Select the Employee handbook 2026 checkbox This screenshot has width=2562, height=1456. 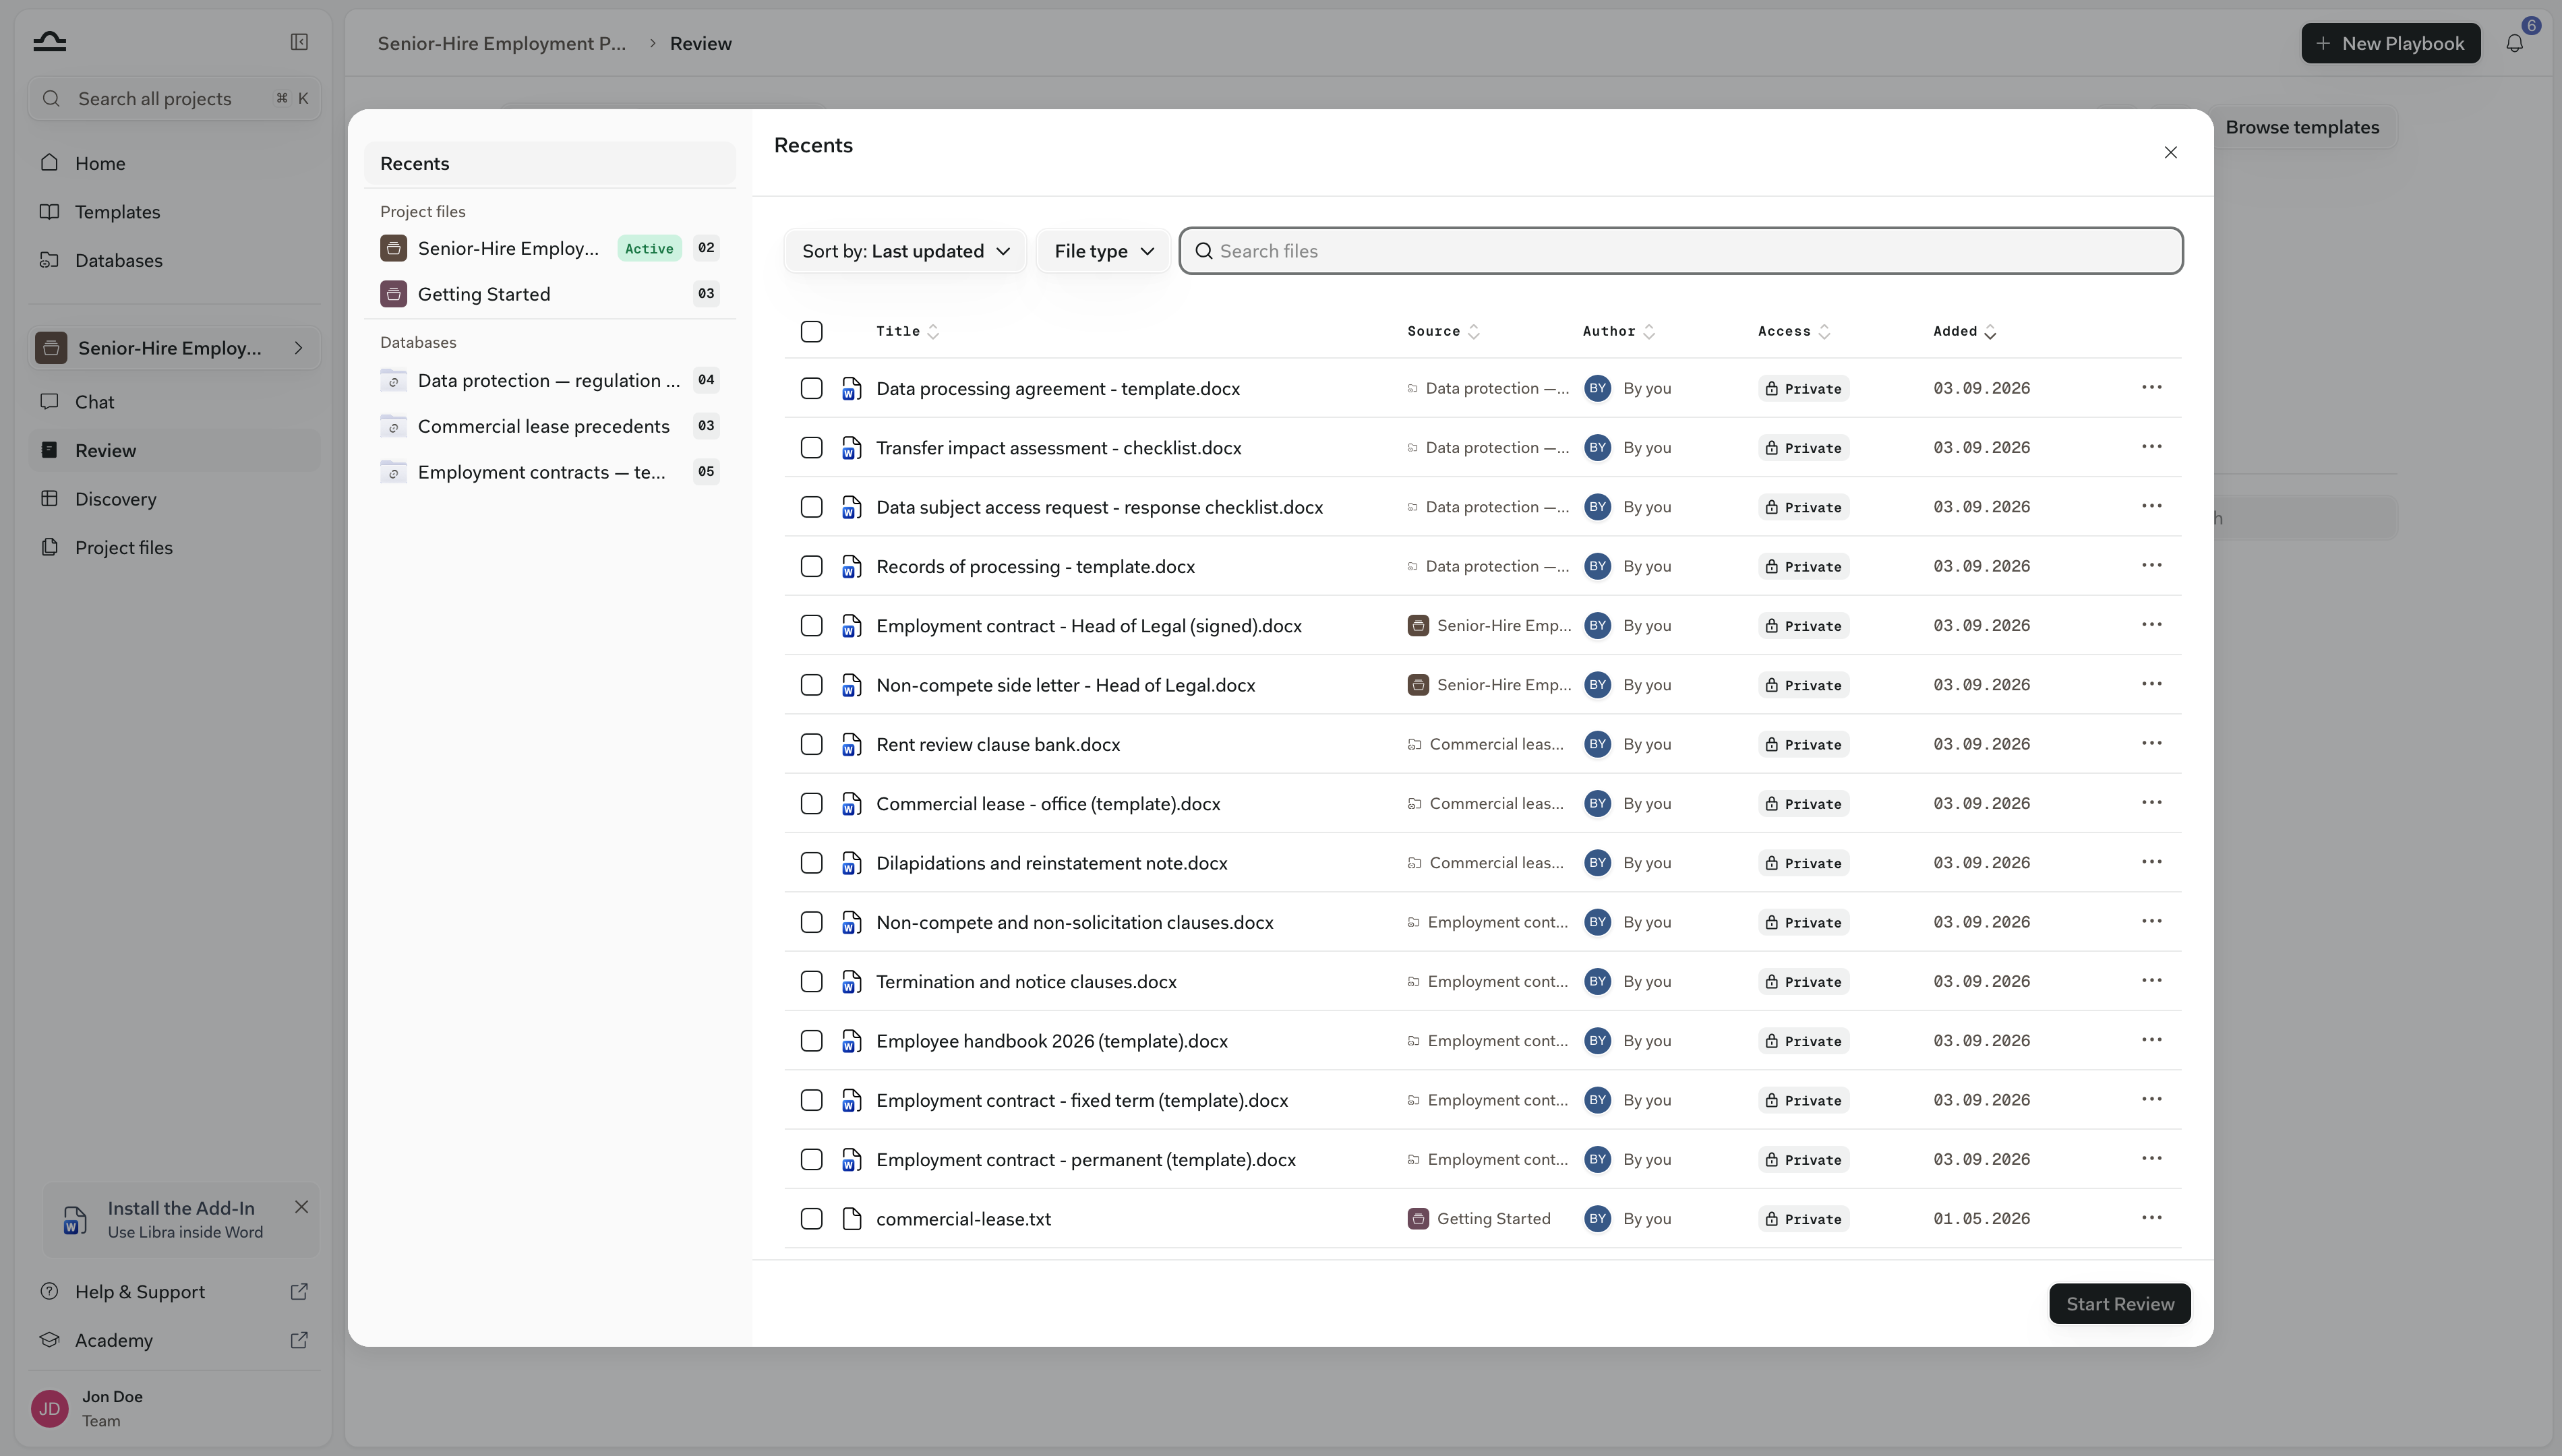click(x=811, y=1041)
